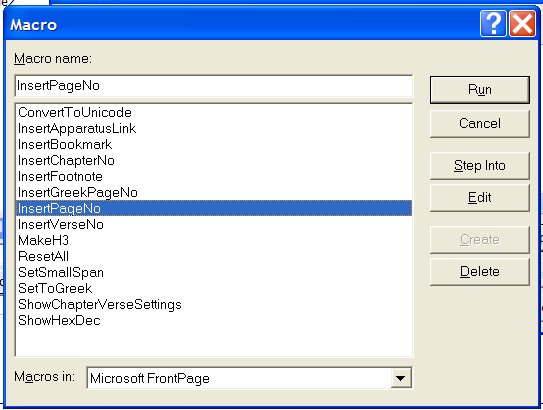Click the Step Into button
Screen dimensions: 543x410
[480, 166]
